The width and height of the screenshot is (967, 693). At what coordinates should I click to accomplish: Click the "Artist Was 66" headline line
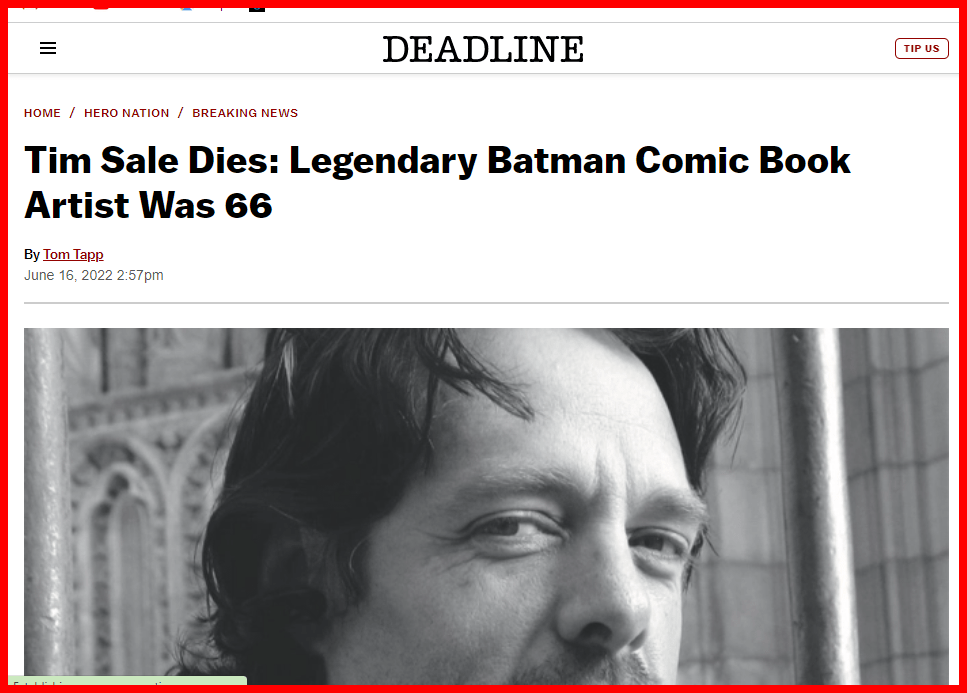coord(148,205)
